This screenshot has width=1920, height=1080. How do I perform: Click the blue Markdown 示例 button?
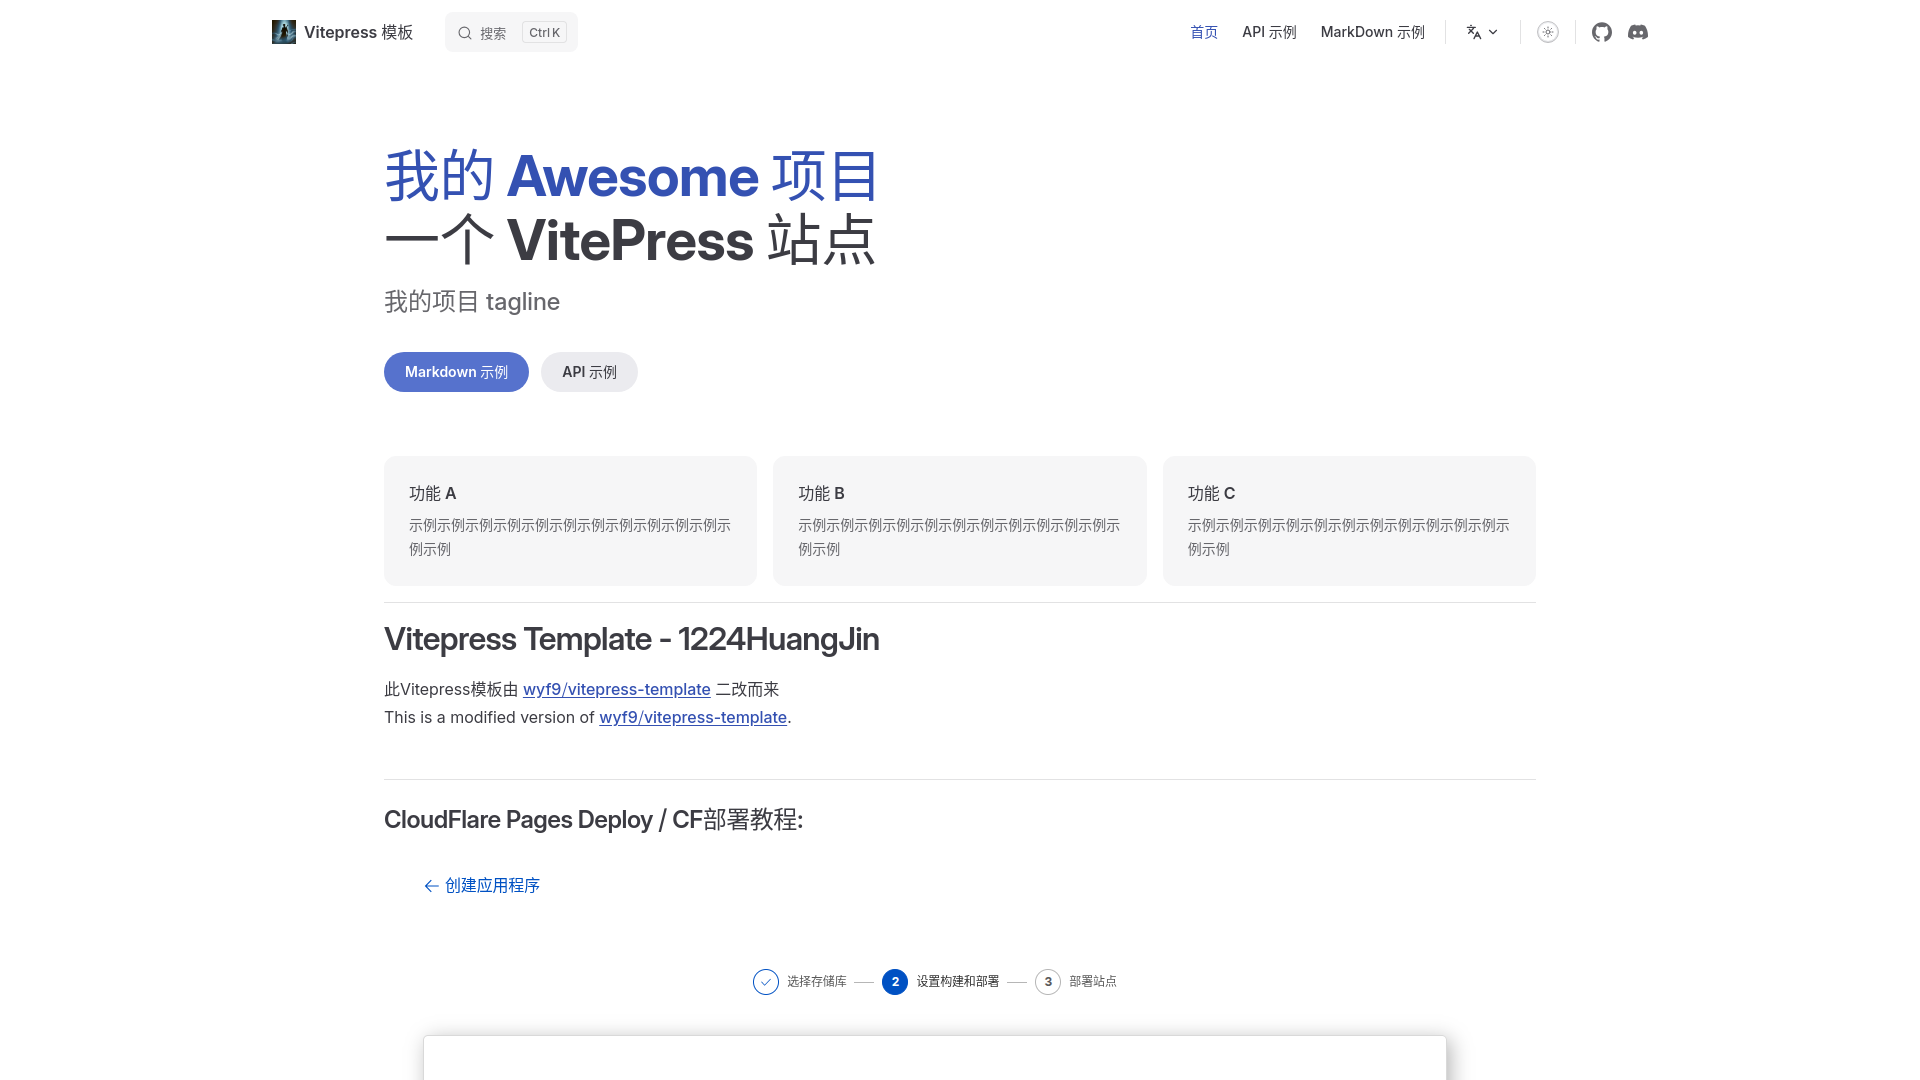click(x=456, y=372)
